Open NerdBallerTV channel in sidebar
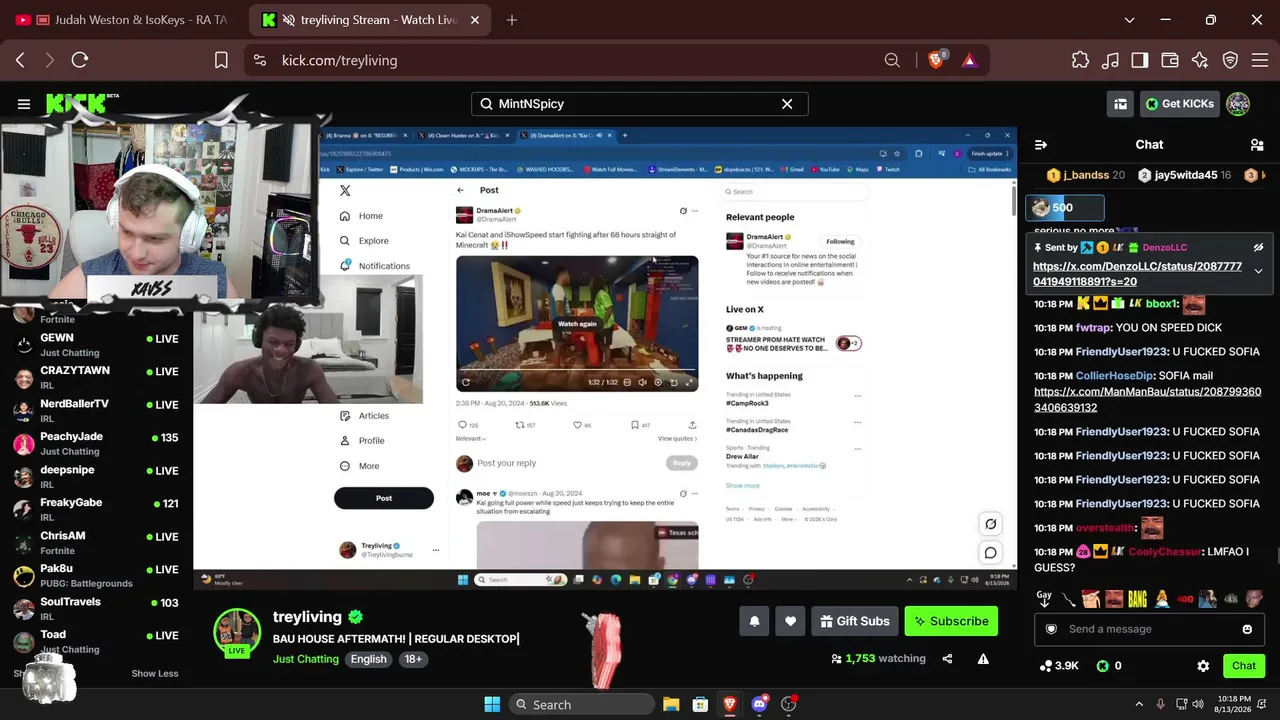The height and width of the screenshot is (720, 1280). coord(95,411)
